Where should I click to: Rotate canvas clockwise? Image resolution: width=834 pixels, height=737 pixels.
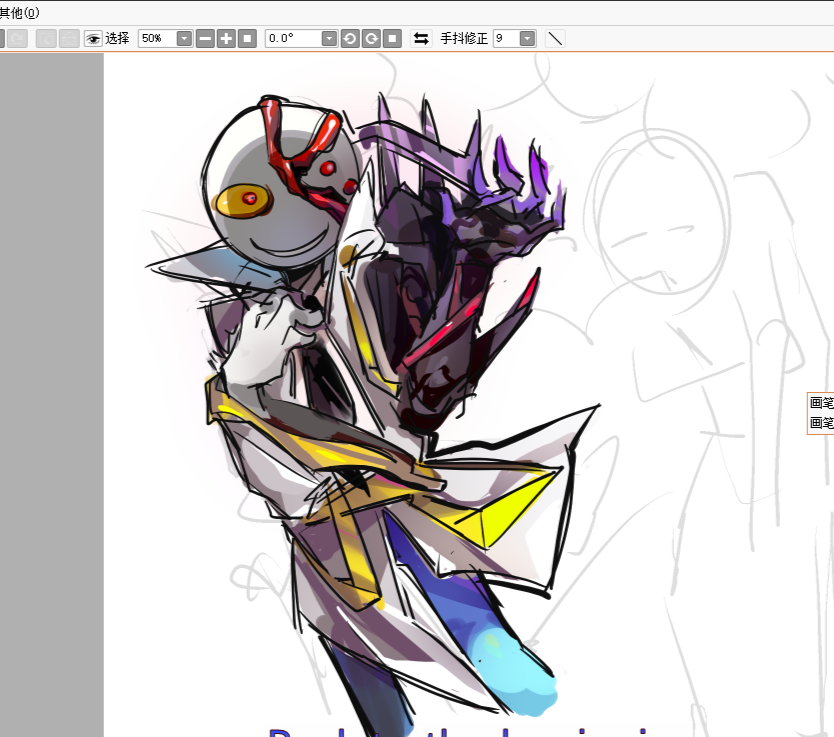click(371, 38)
